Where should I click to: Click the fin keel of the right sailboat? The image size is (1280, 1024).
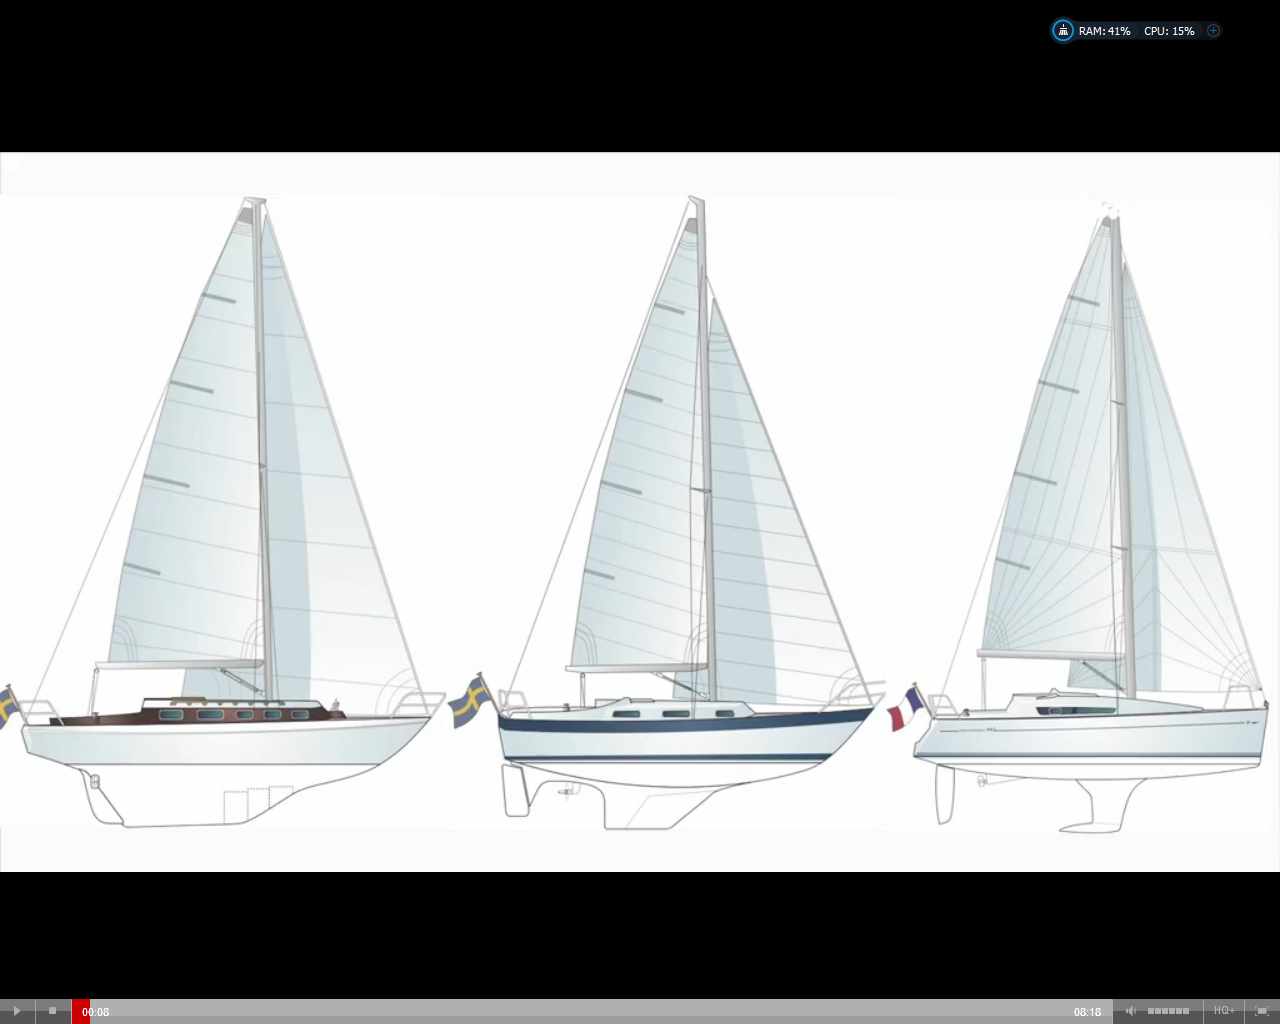tap(1100, 805)
